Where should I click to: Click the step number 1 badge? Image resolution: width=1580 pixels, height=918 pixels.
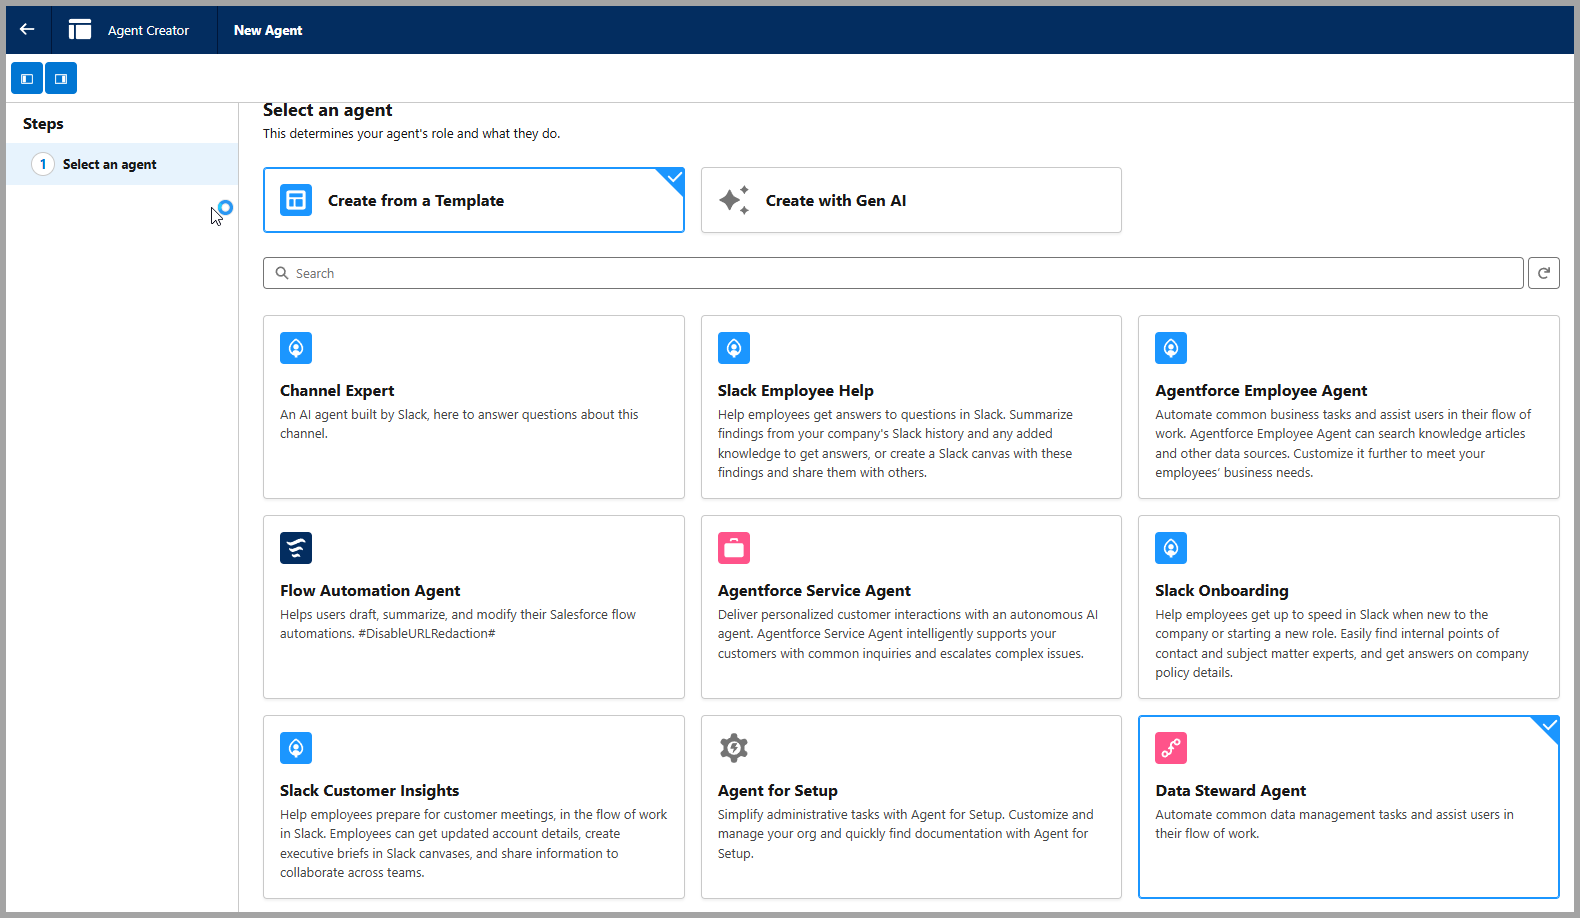coord(43,164)
